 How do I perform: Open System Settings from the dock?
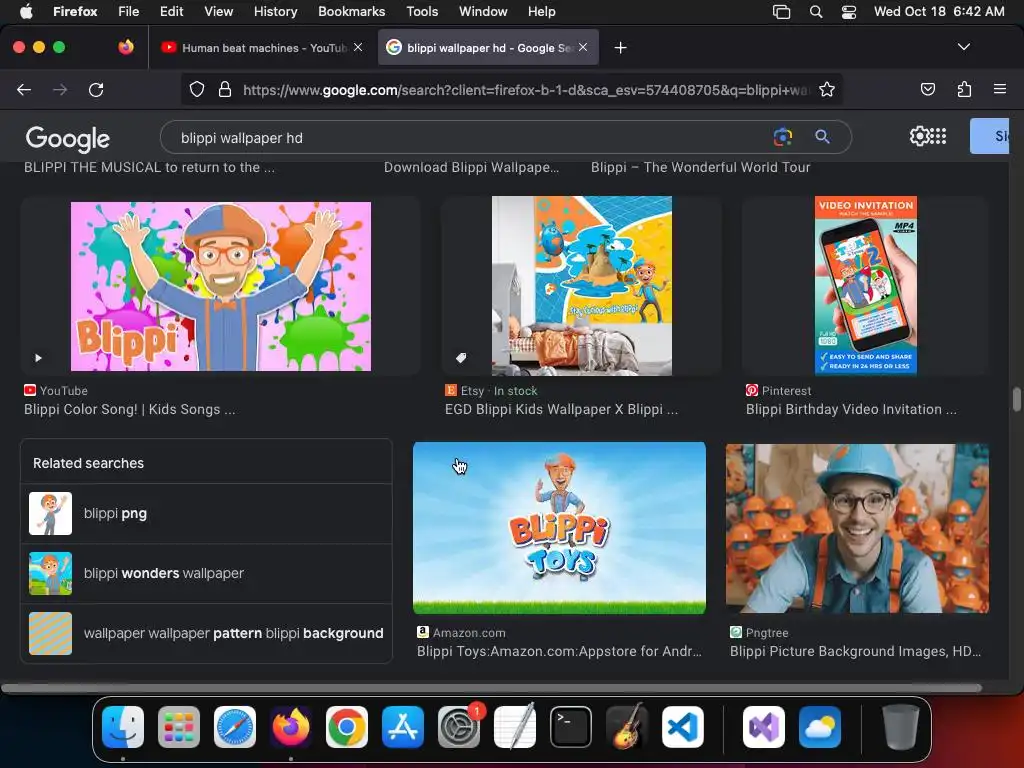tap(459, 727)
